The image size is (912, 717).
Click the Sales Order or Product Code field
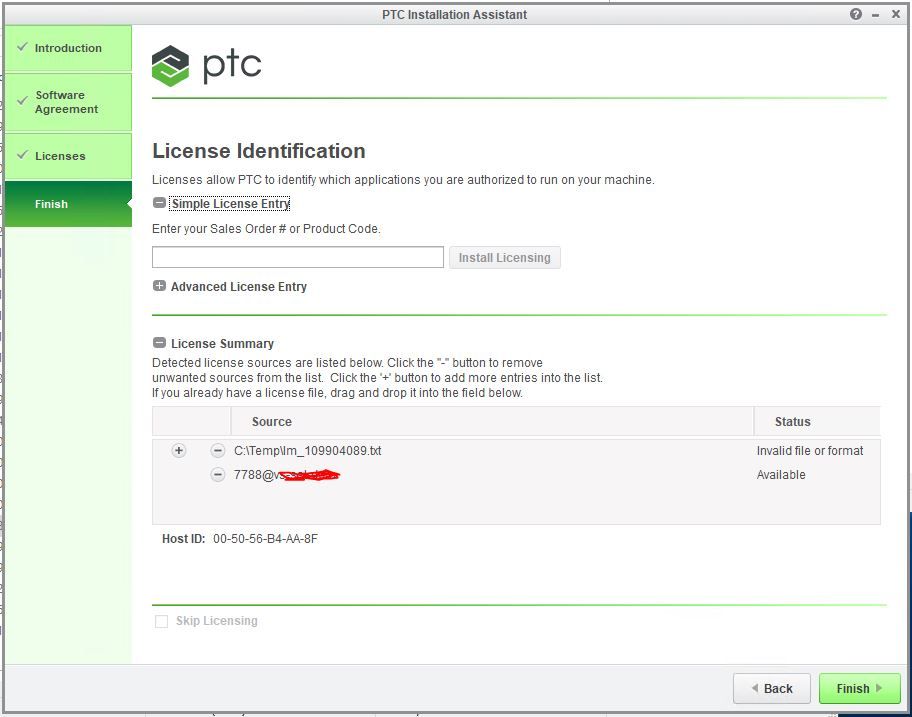coord(298,257)
